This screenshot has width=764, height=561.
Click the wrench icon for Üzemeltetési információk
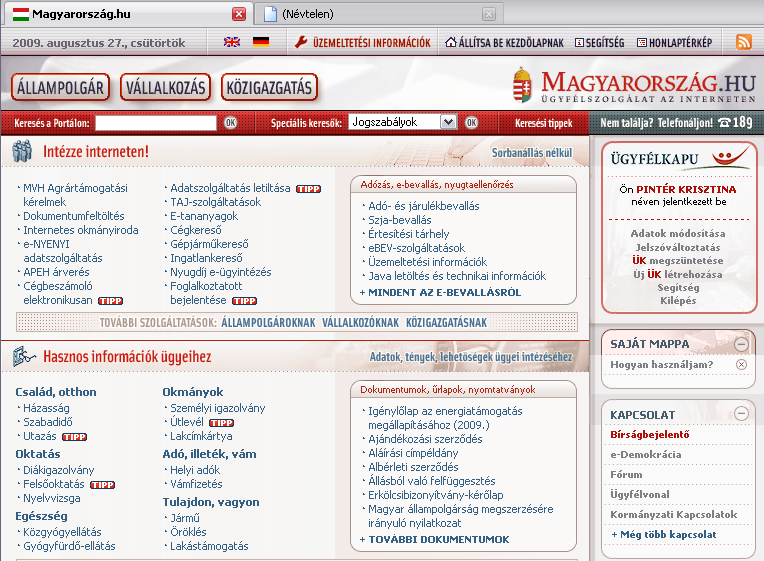click(301, 42)
